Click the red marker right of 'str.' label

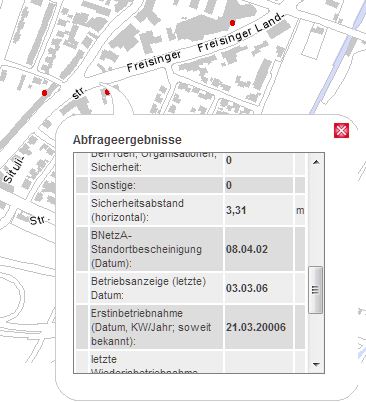(107, 92)
